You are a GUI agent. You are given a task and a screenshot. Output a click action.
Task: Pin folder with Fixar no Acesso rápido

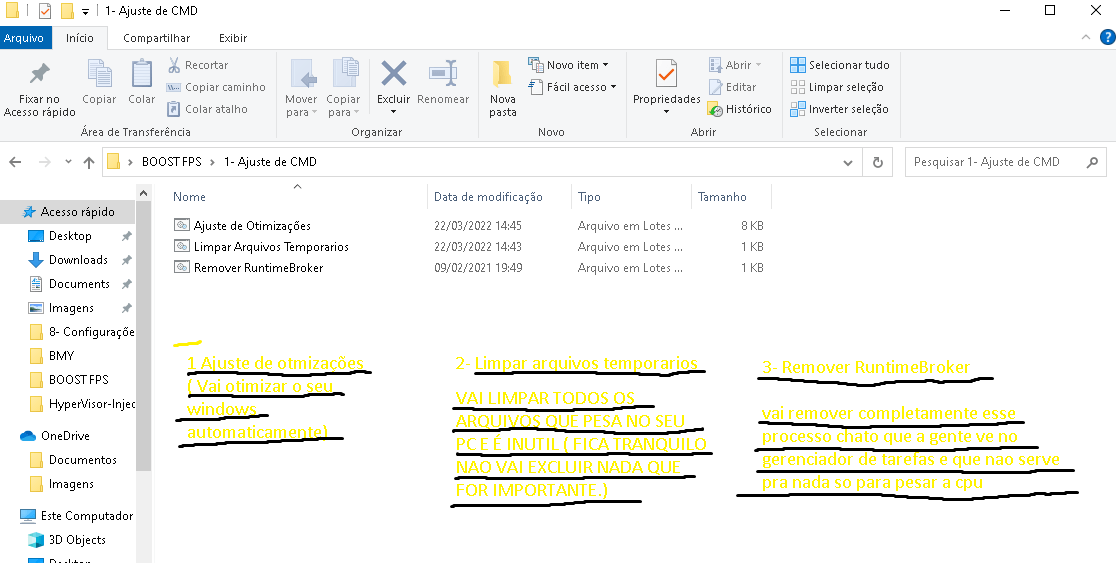[39, 90]
